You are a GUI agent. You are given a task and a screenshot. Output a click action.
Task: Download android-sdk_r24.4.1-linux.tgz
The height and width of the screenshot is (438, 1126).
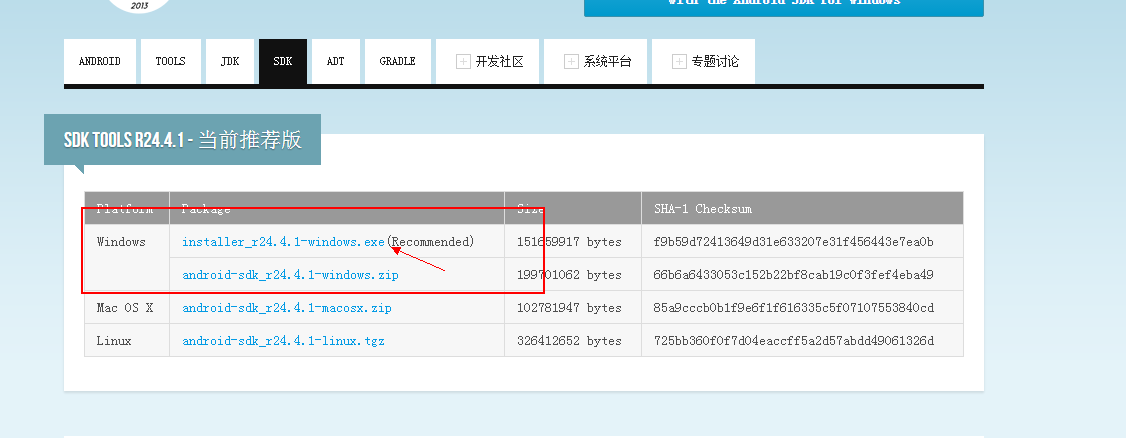click(284, 341)
